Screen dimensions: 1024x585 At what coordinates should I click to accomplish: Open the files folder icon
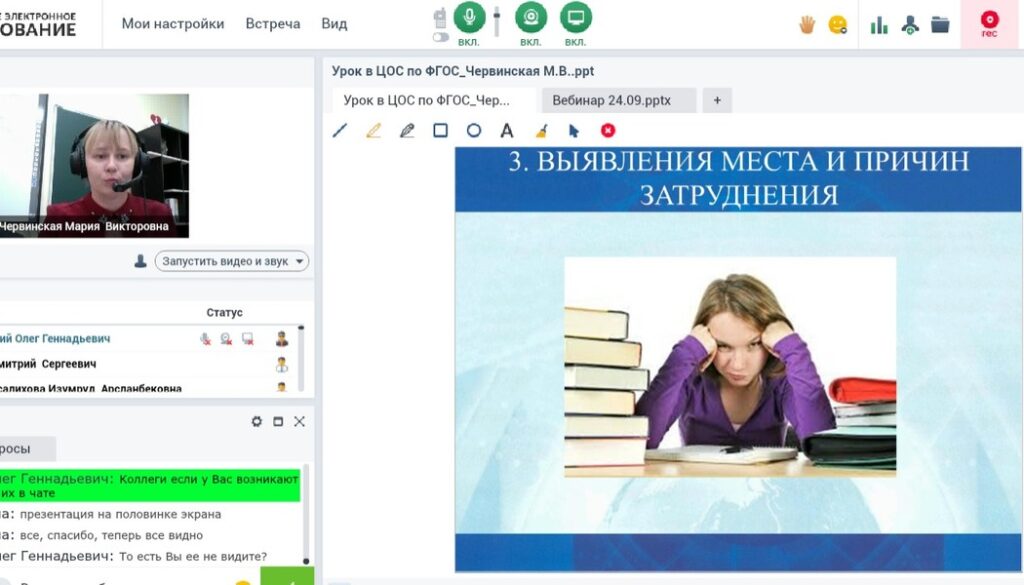[940, 25]
